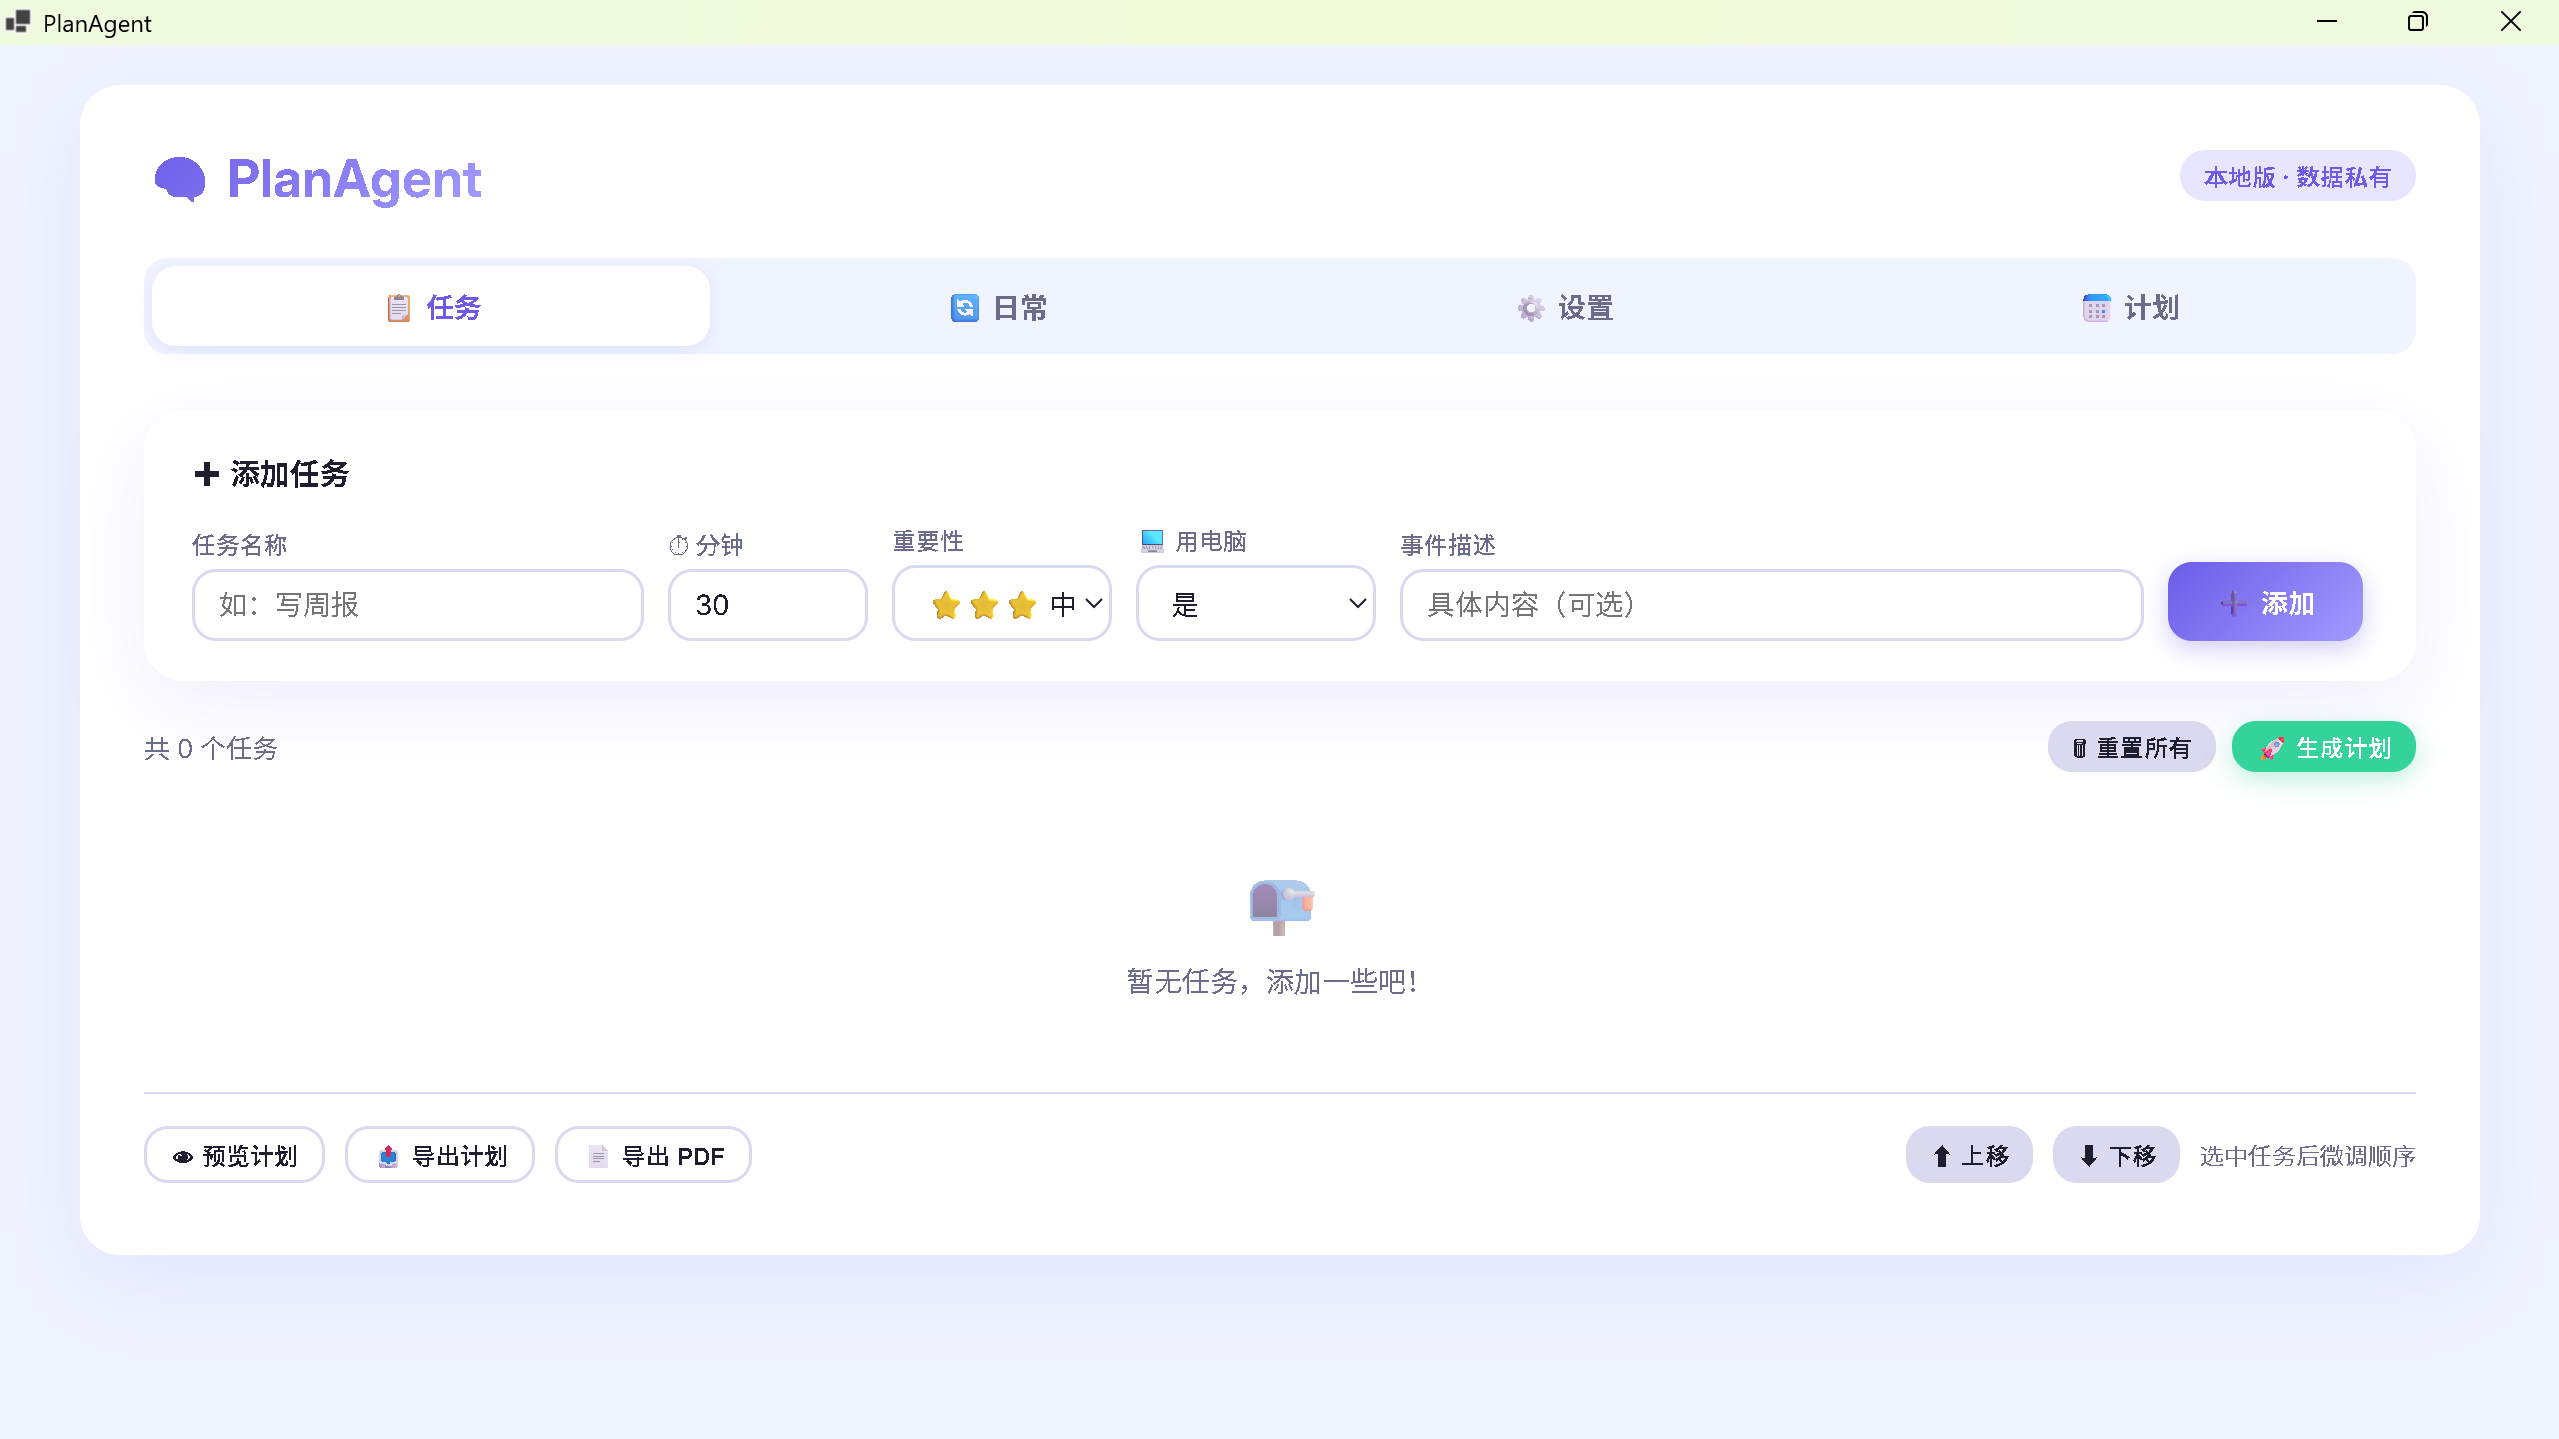
Task: Switch to the 设置 tab
Action: (x=1564, y=307)
